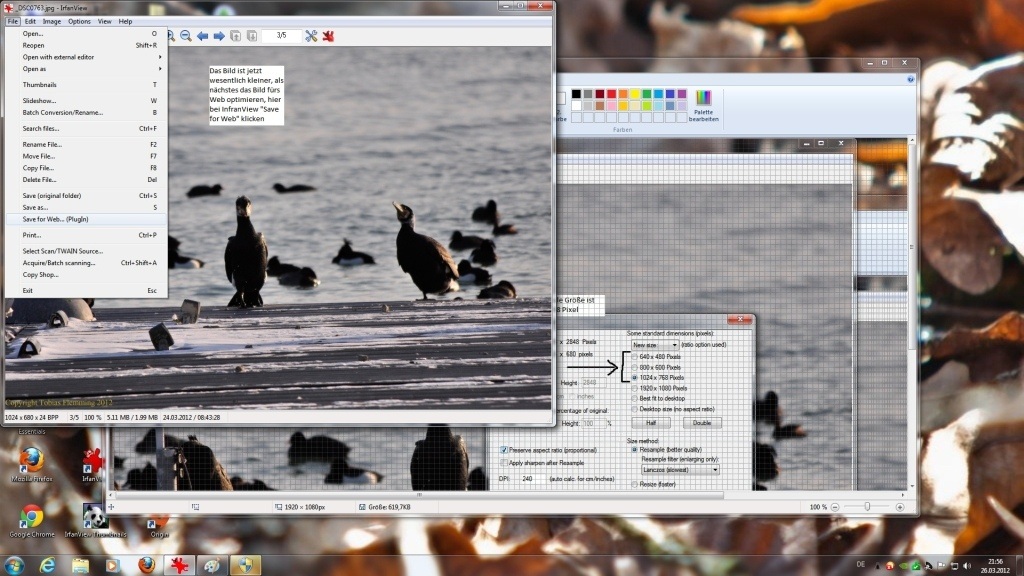Image resolution: width=1024 pixels, height=576 pixels.
Task: Enable Apply sharpen after Resample checkbox
Action: [x=504, y=463]
